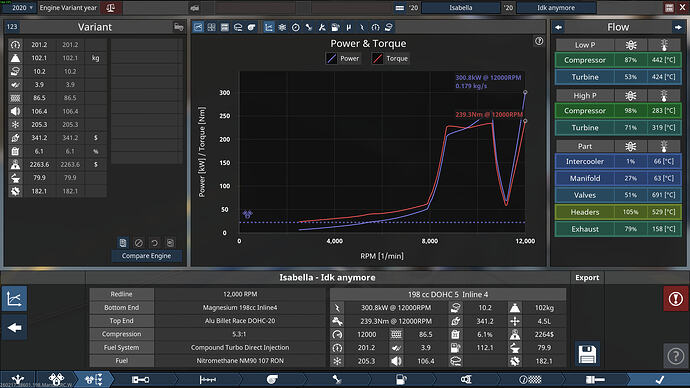The image size is (690, 388).
Task: Click the red calculator icon at top right
Action: coord(669,8)
